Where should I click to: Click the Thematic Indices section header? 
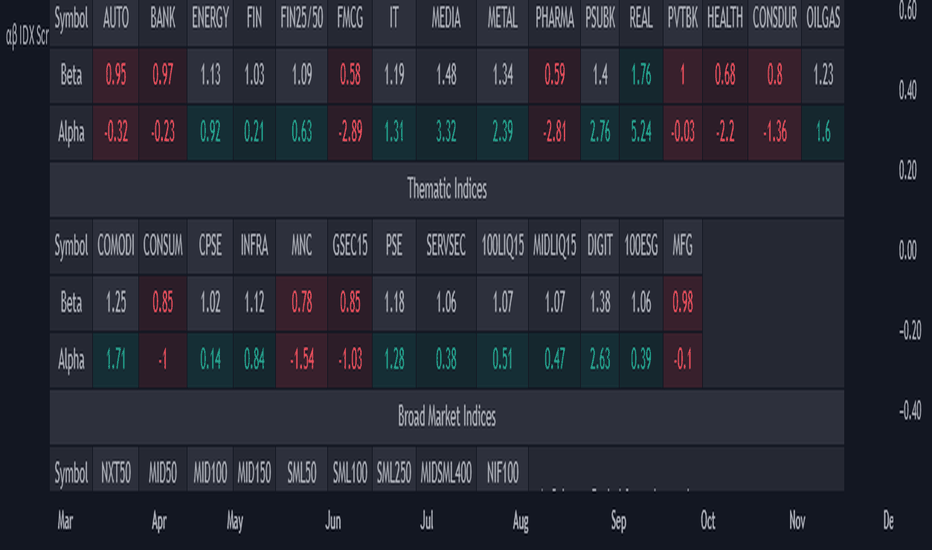coord(447,189)
